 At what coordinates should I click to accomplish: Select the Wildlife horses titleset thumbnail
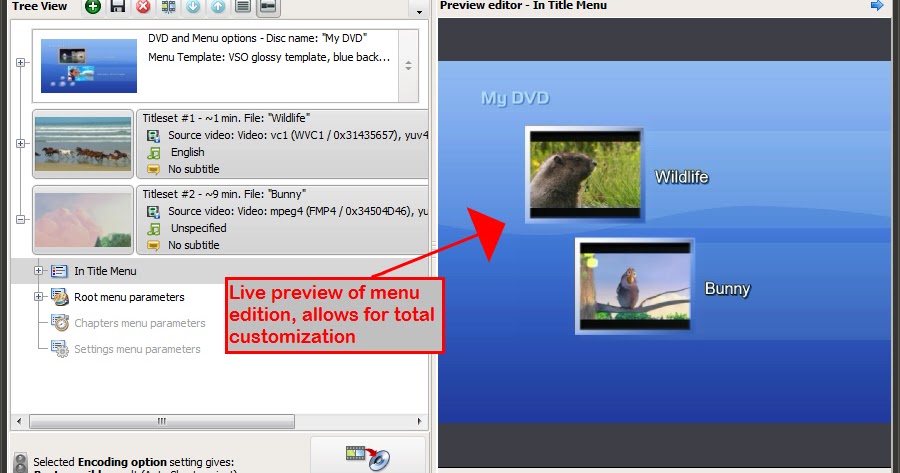[83, 144]
